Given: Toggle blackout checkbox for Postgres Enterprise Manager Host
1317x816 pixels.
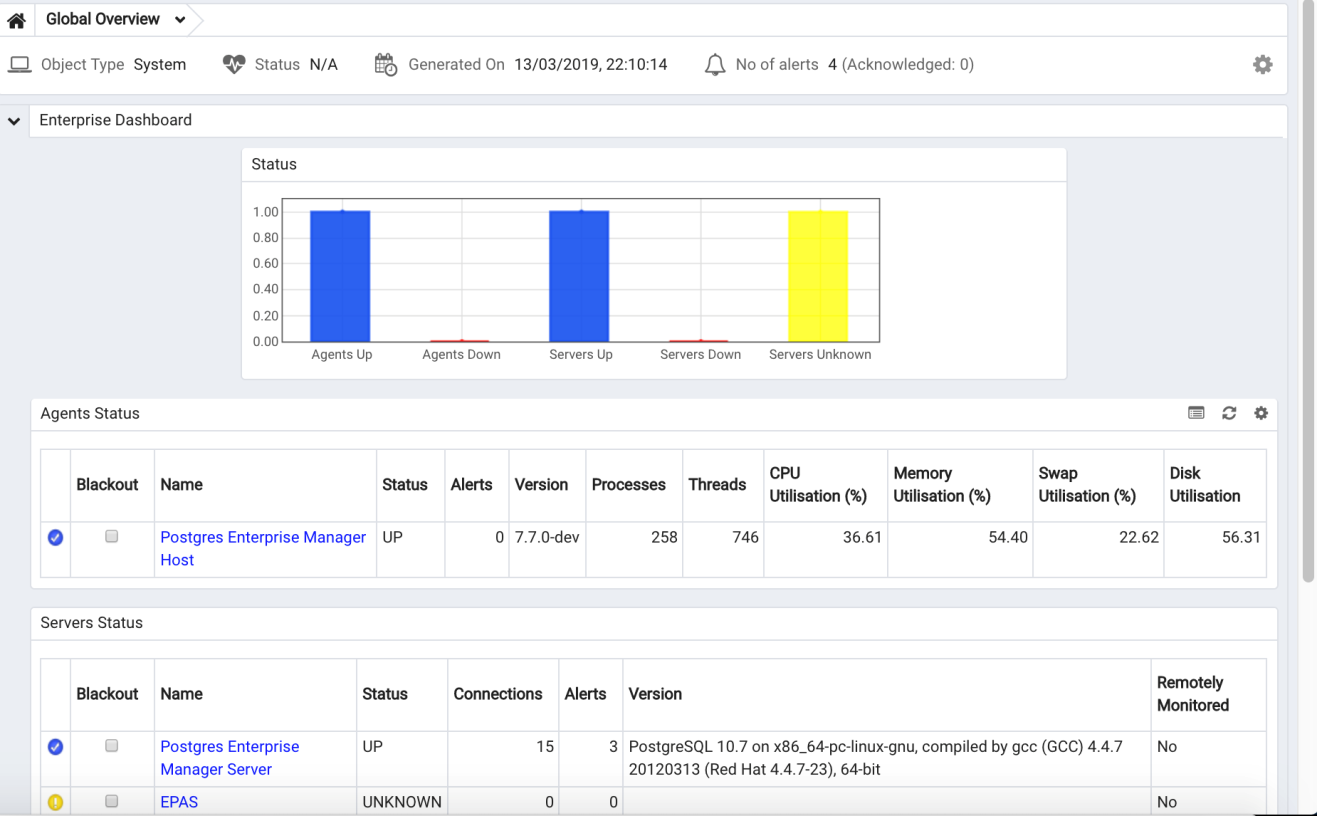Looking at the screenshot, I should 112,536.
